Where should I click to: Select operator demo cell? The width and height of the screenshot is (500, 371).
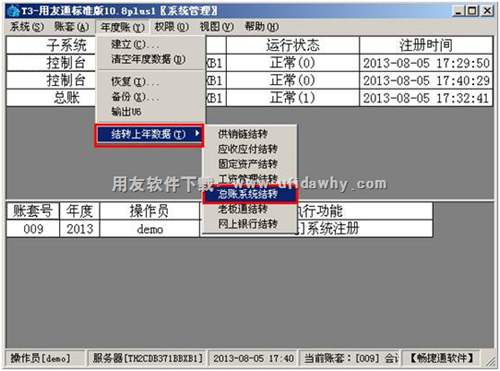[x=150, y=229]
